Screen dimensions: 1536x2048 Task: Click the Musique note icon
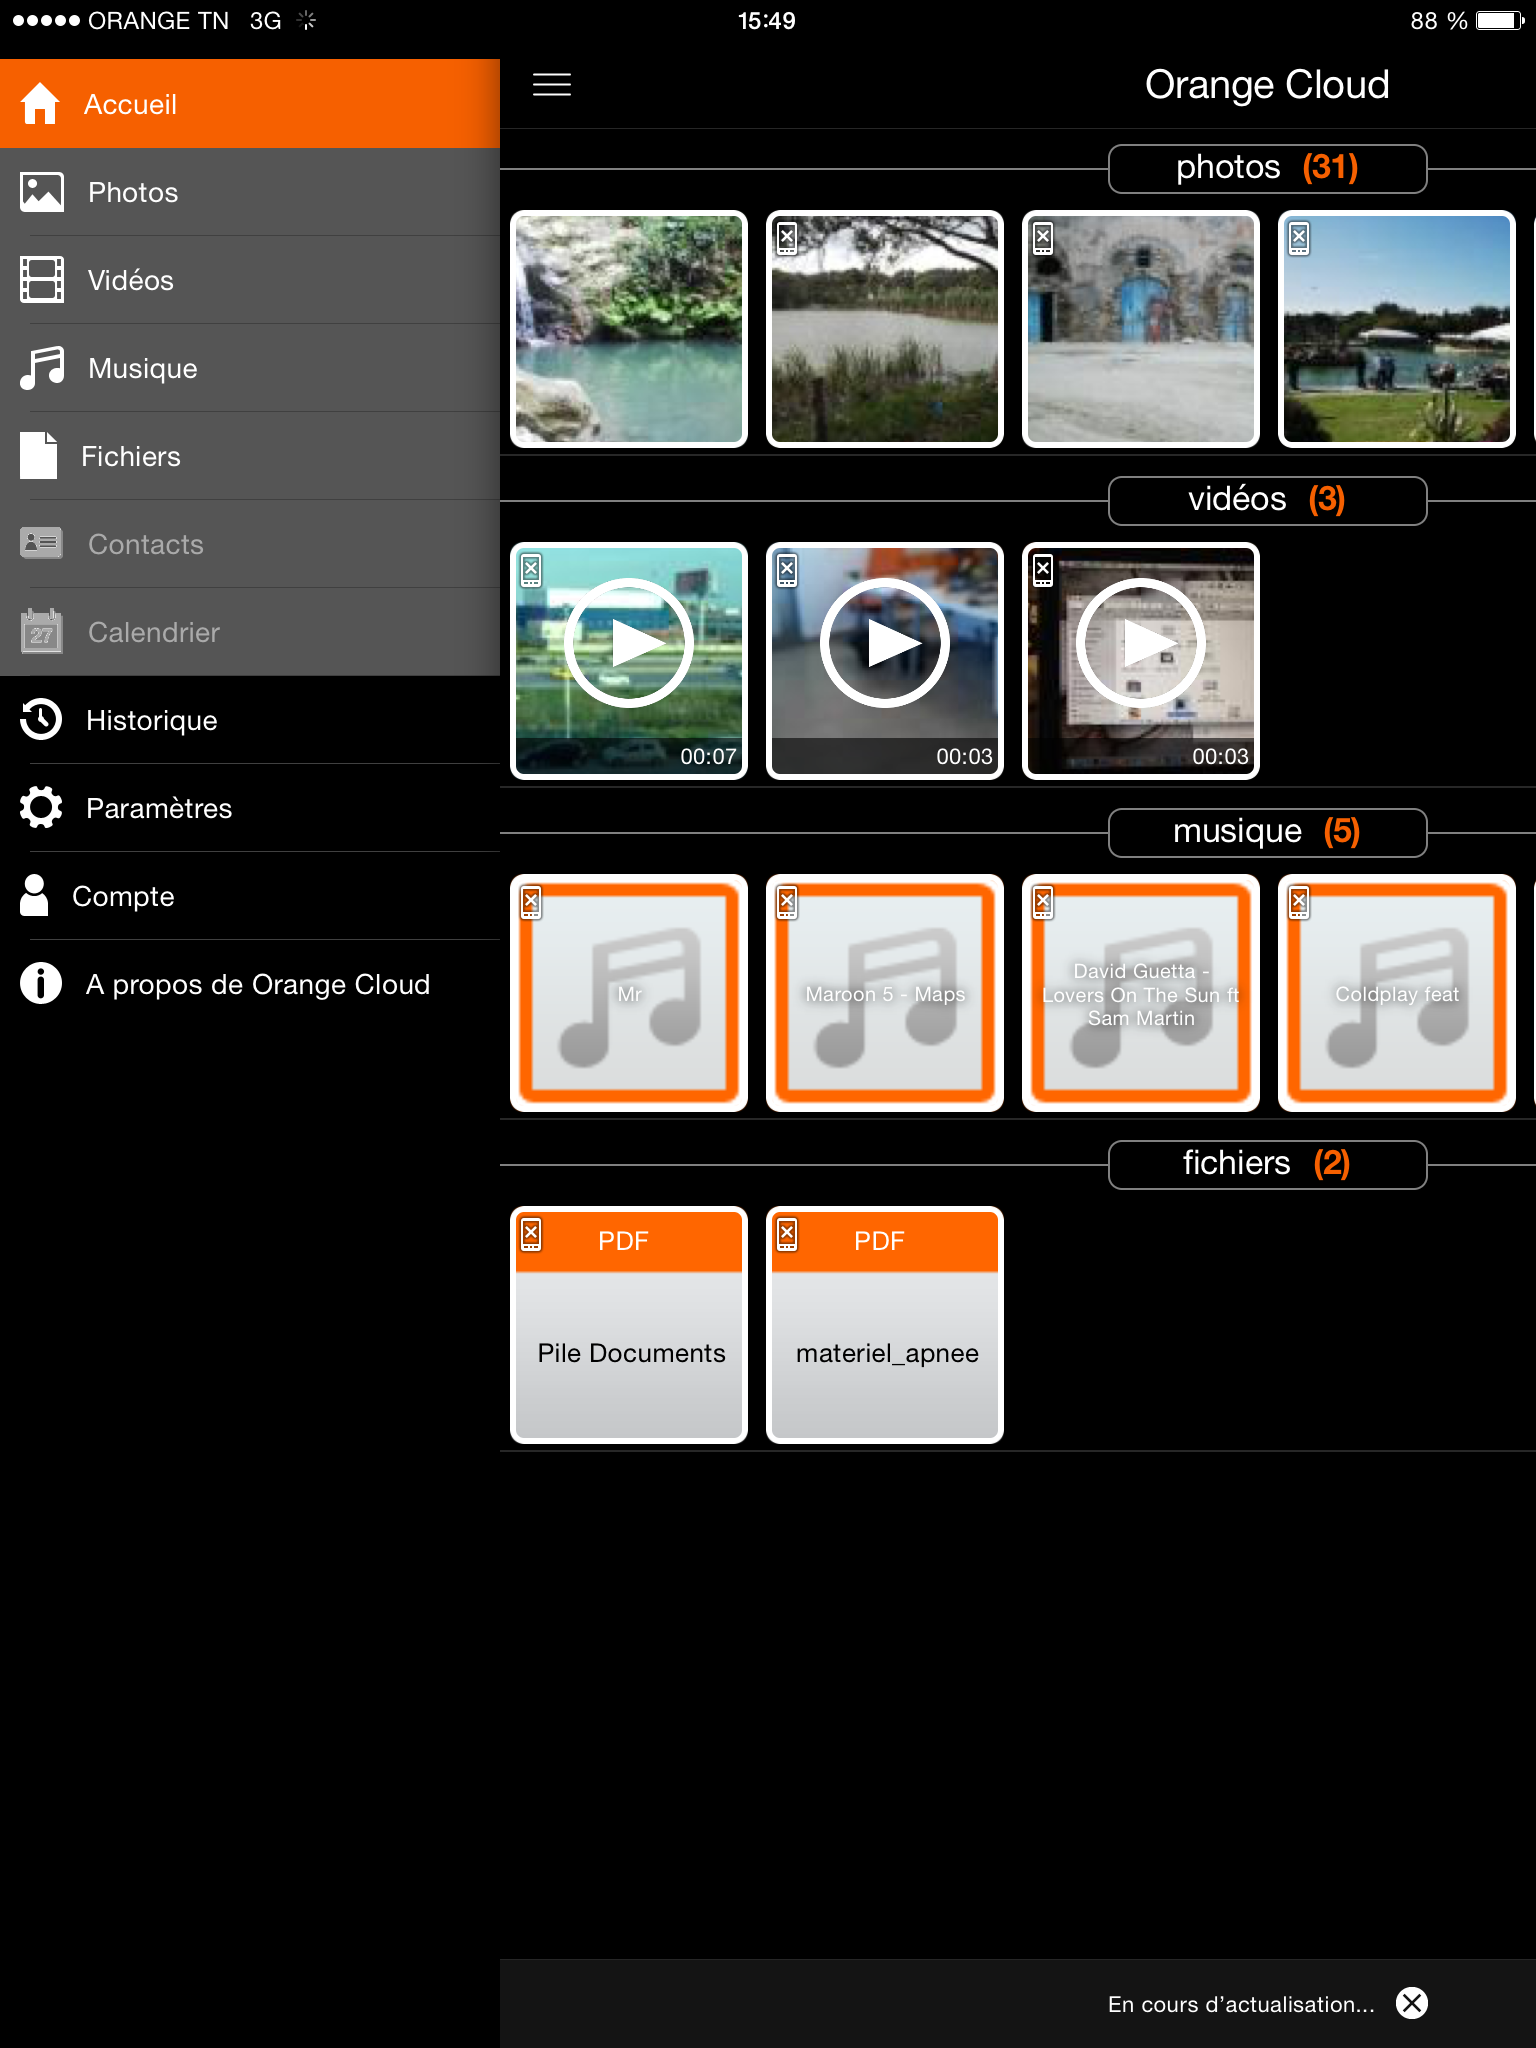click(41, 368)
